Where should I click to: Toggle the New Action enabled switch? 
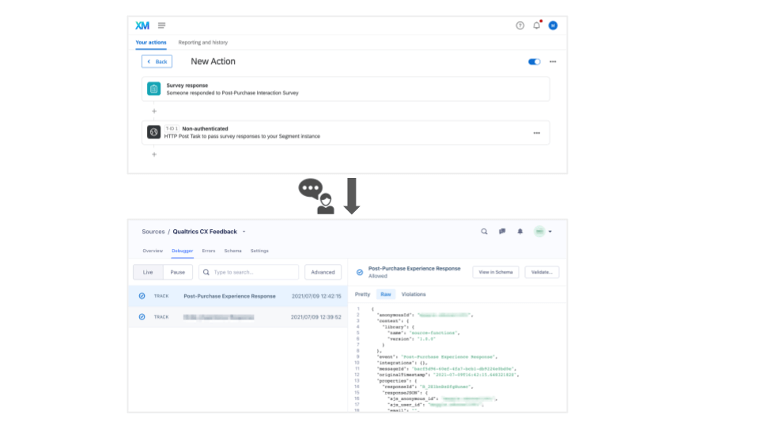[x=534, y=62]
